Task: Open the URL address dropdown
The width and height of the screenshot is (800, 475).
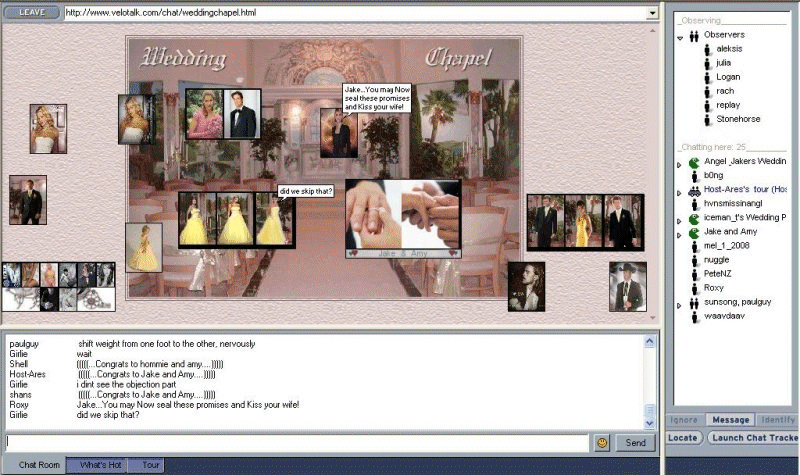Action: coord(652,13)
